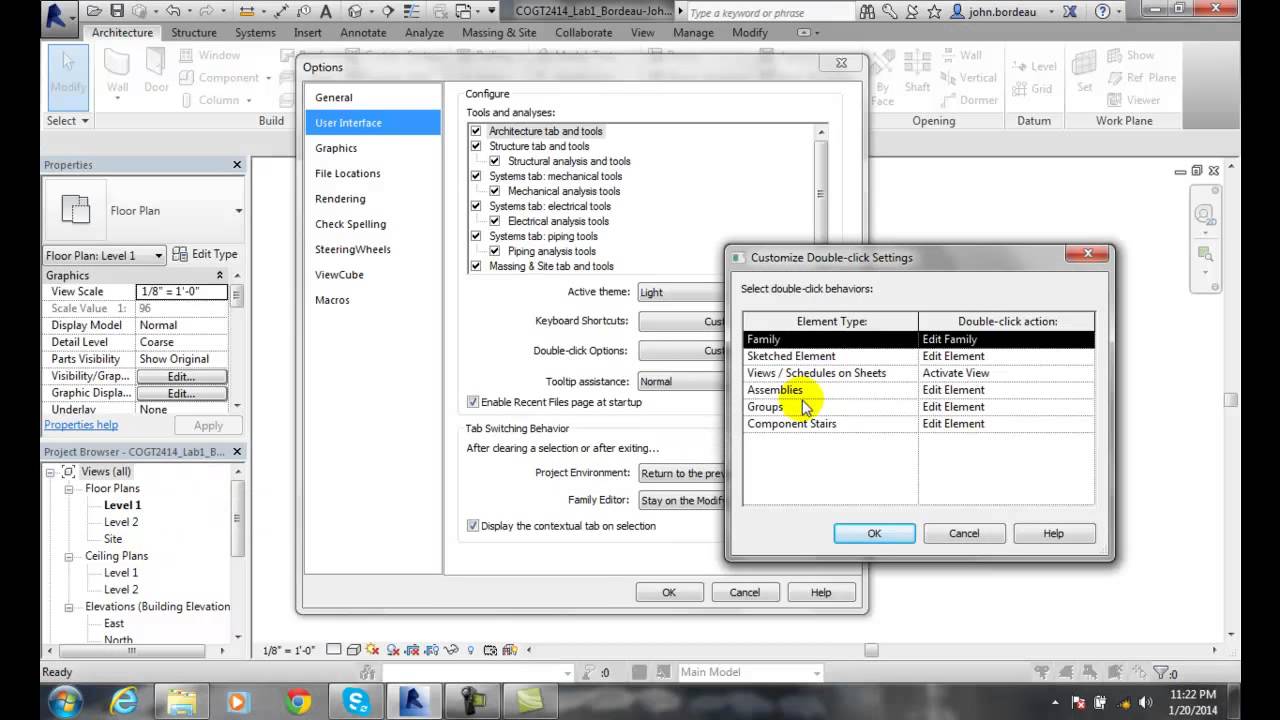The height and width of the screenshot is (720, 1280).
Task: Open the Floor Plan: Level 1 dropdown
Action: click(x=104, y=255)
